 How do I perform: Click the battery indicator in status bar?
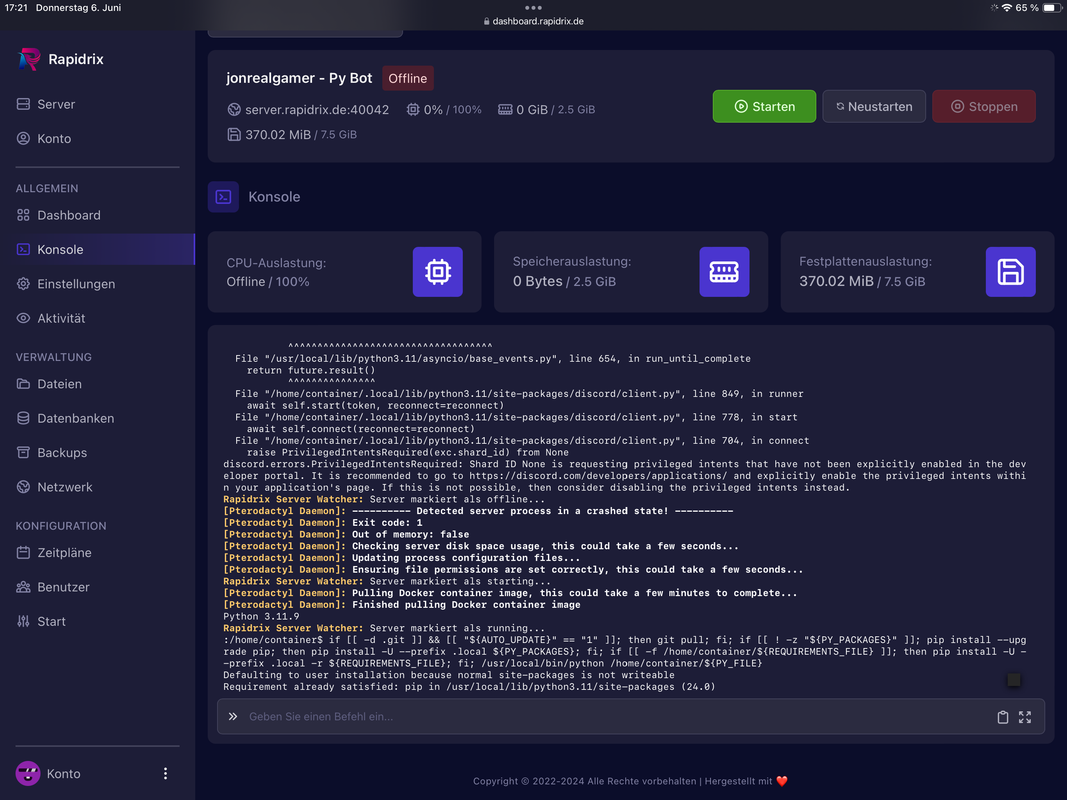(1051, 8)
